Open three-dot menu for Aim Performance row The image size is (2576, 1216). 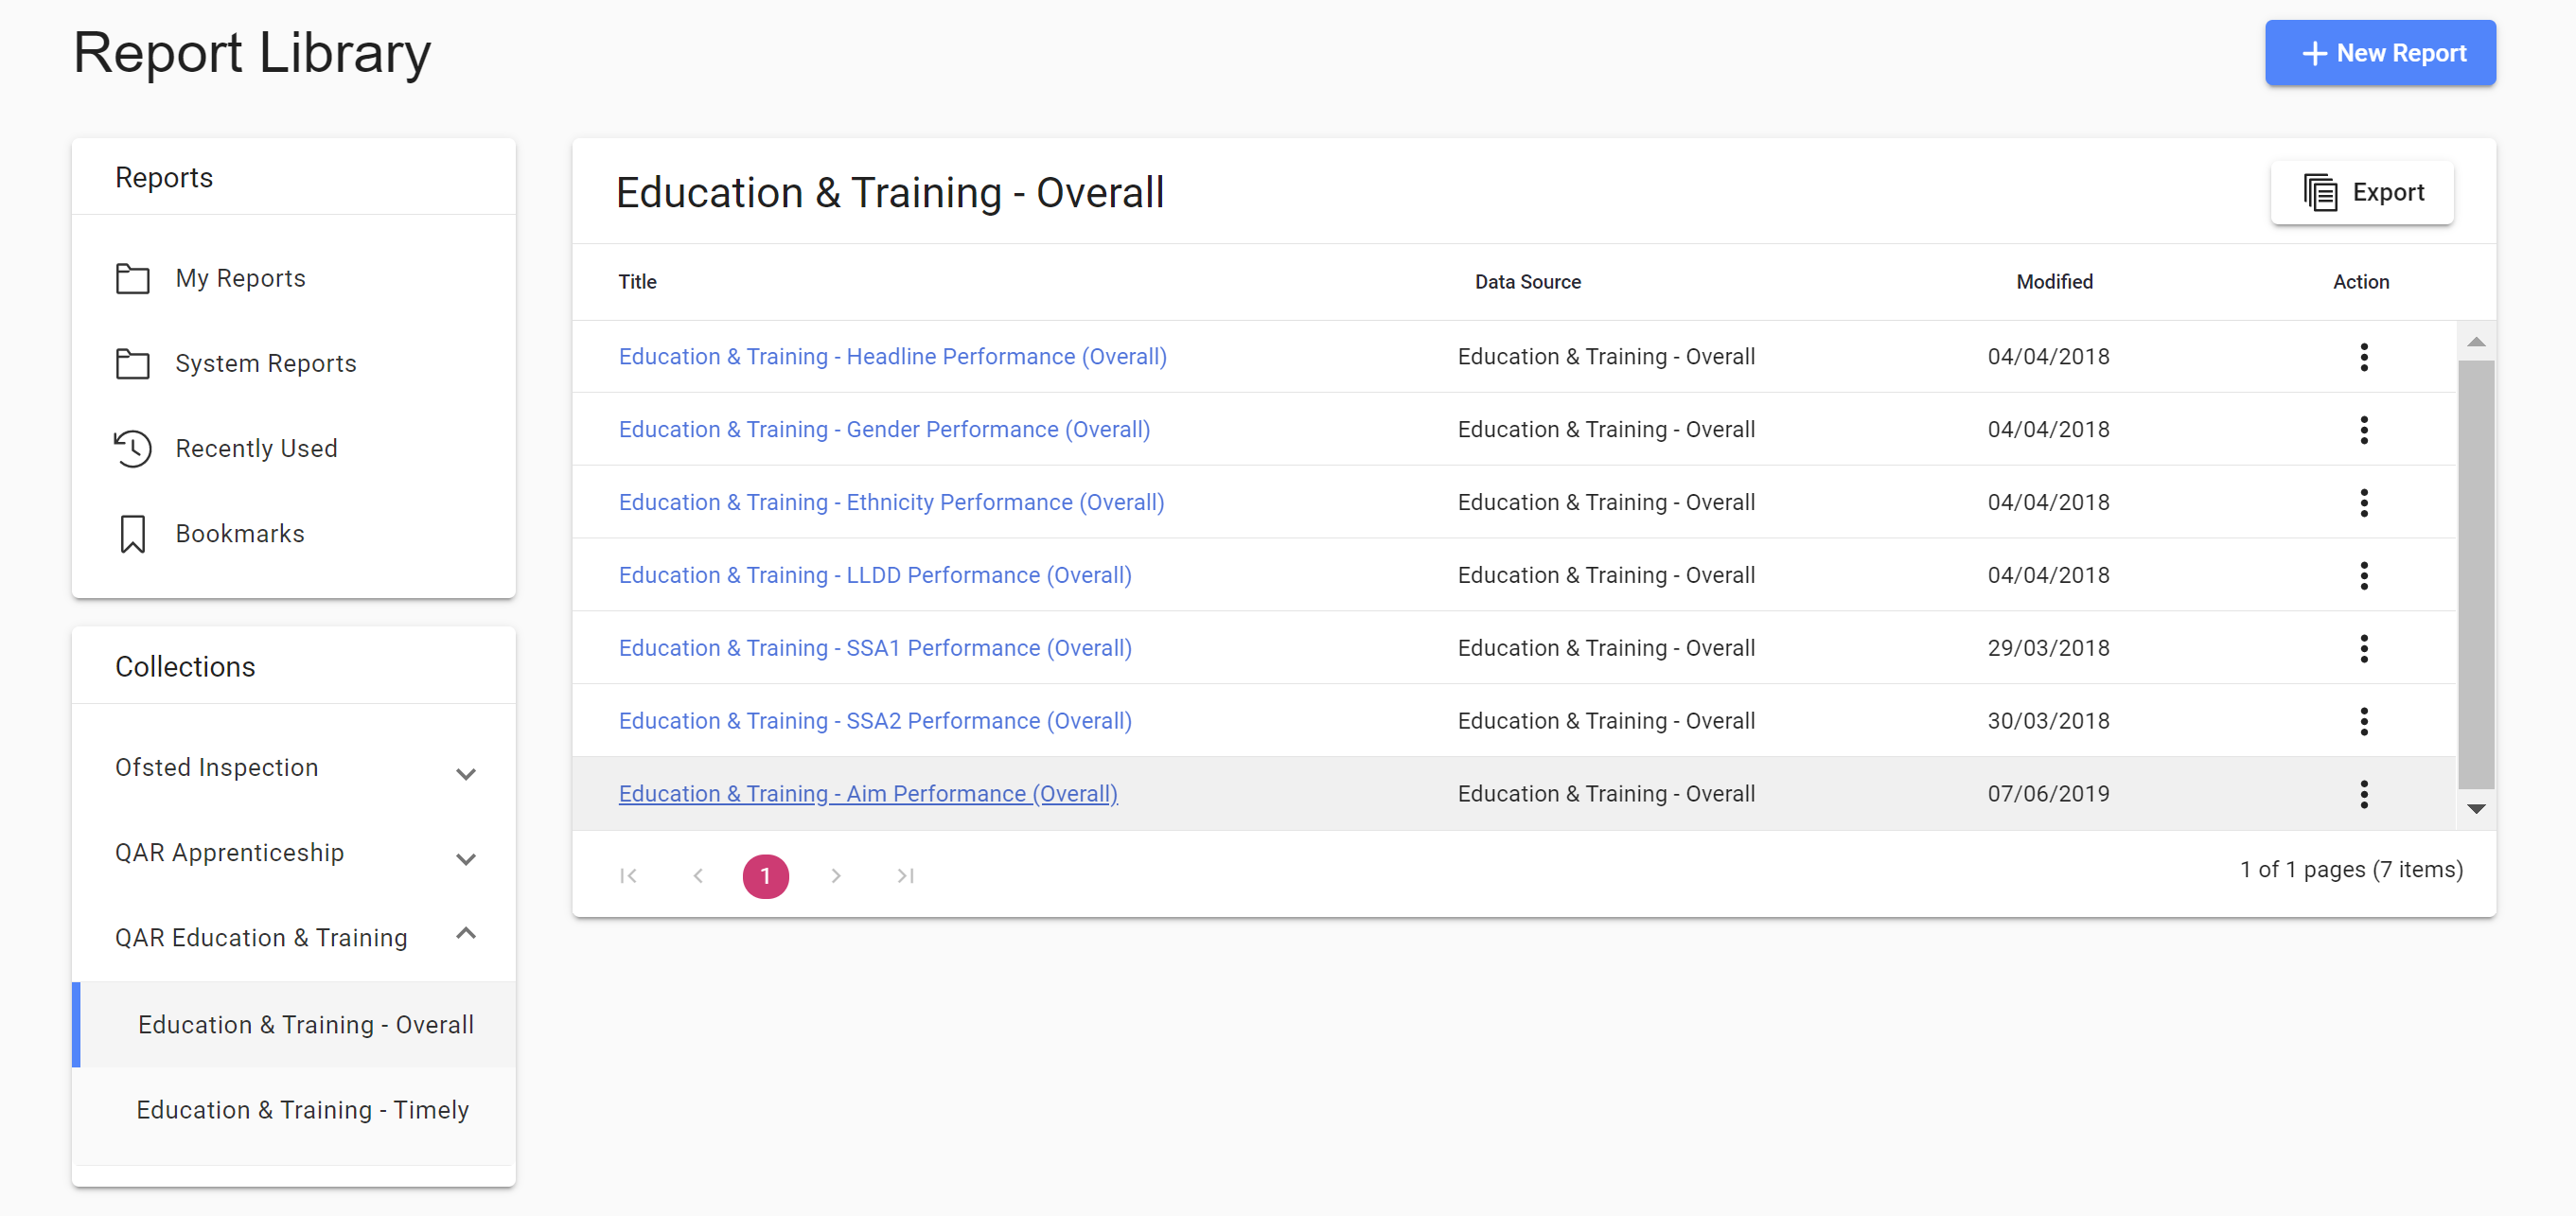click(x=2363, y=794)
